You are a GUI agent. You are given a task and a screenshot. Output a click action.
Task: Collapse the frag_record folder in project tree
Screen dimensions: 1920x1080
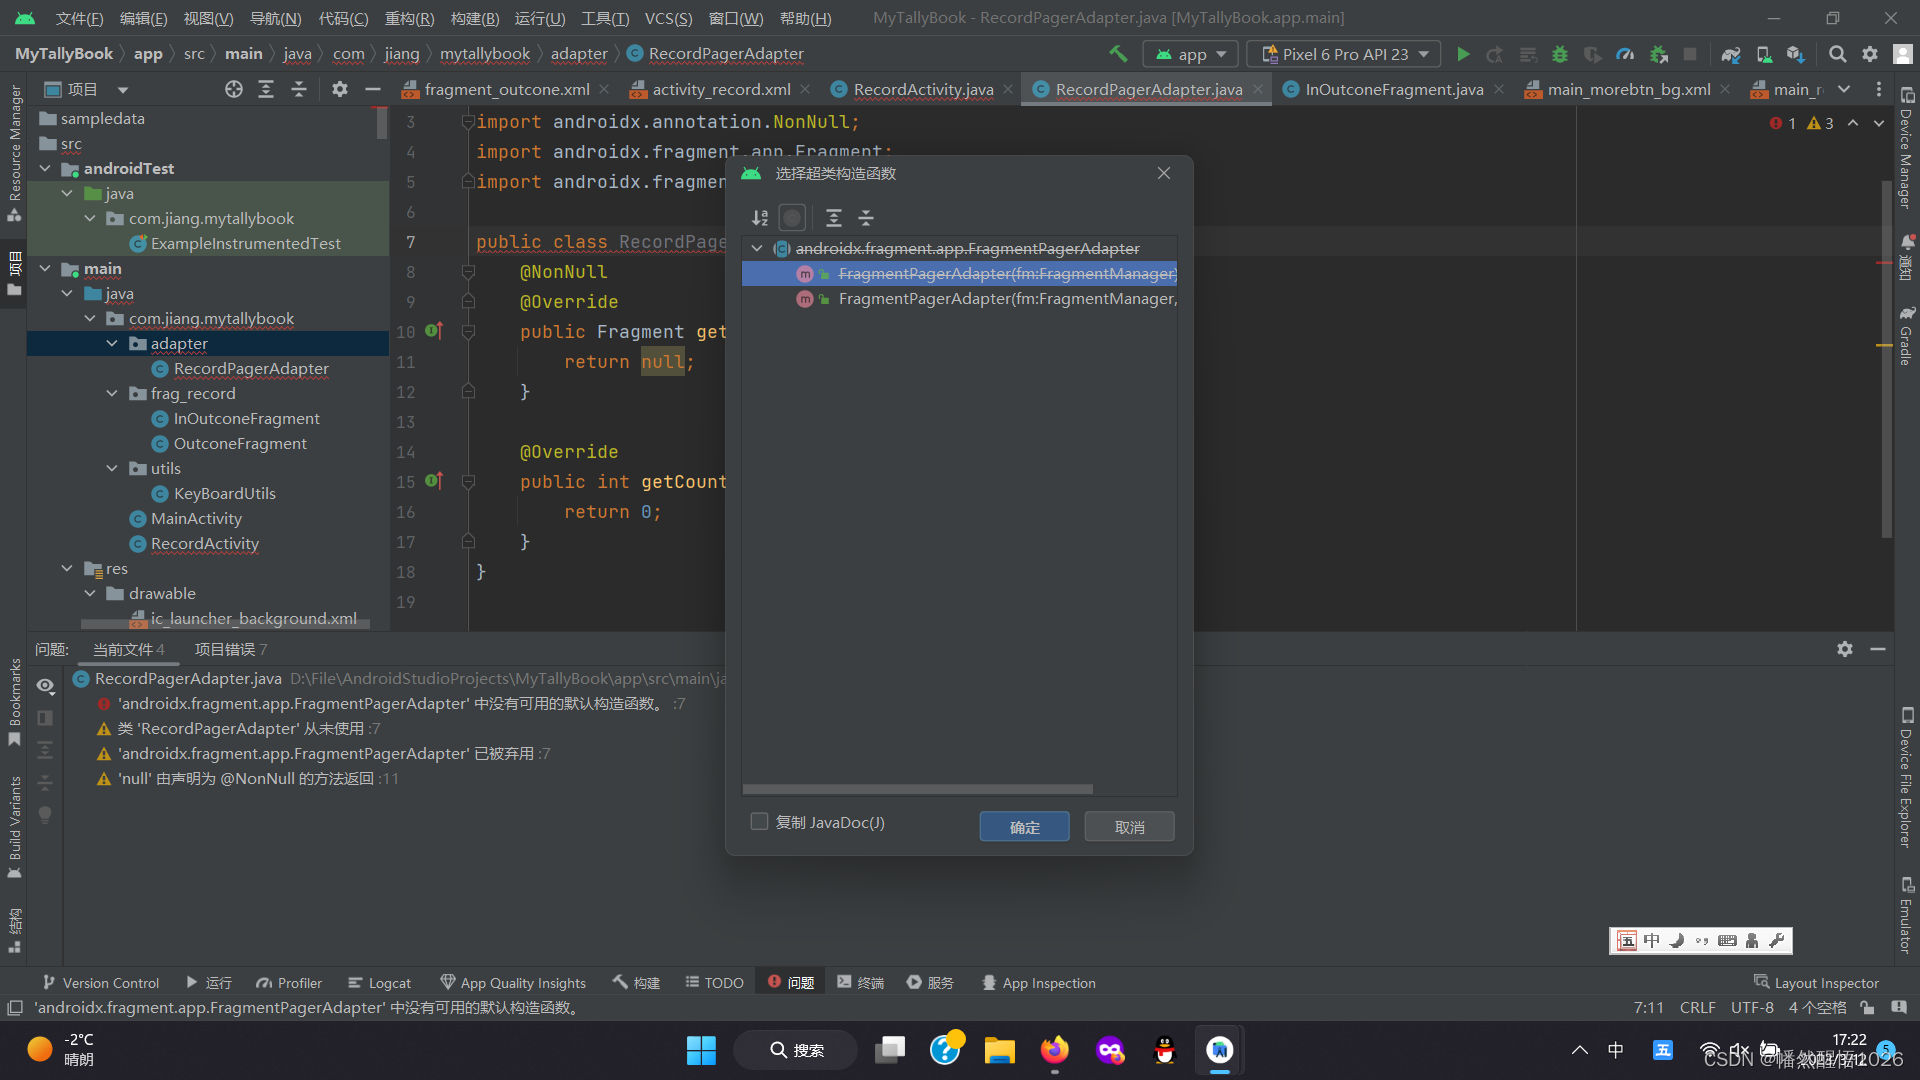pyautogui.click(x=112, y=394)
